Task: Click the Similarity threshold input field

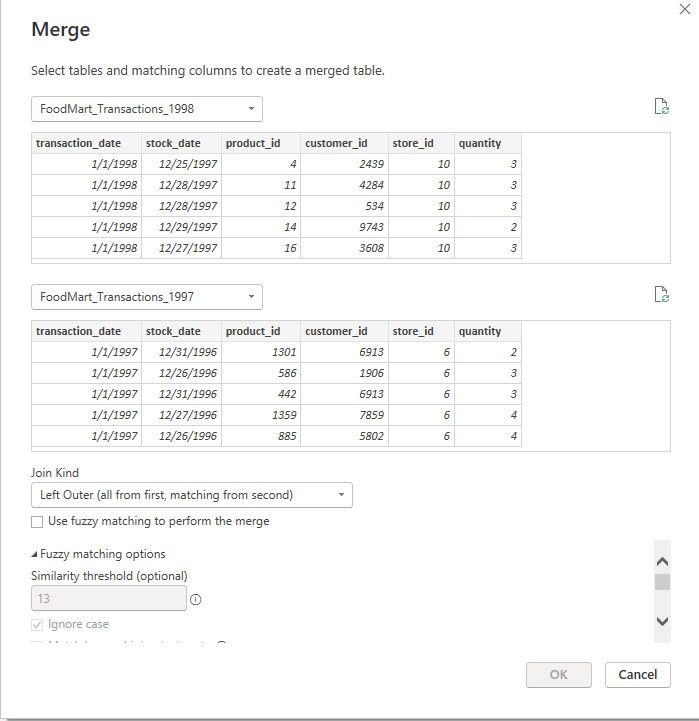Action: pyautogui.click(x=109, y=598)
